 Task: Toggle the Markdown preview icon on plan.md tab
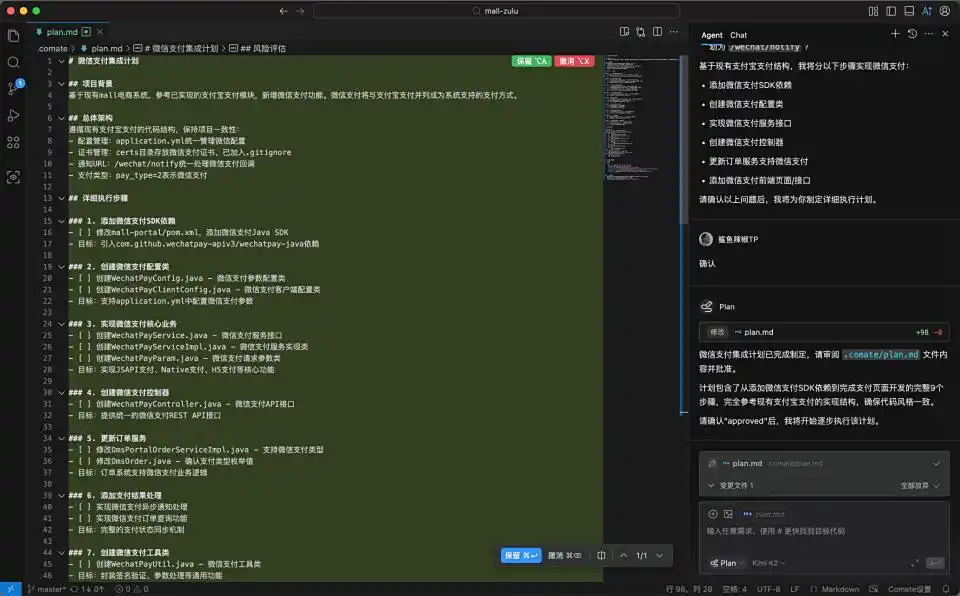coord(86,32)
